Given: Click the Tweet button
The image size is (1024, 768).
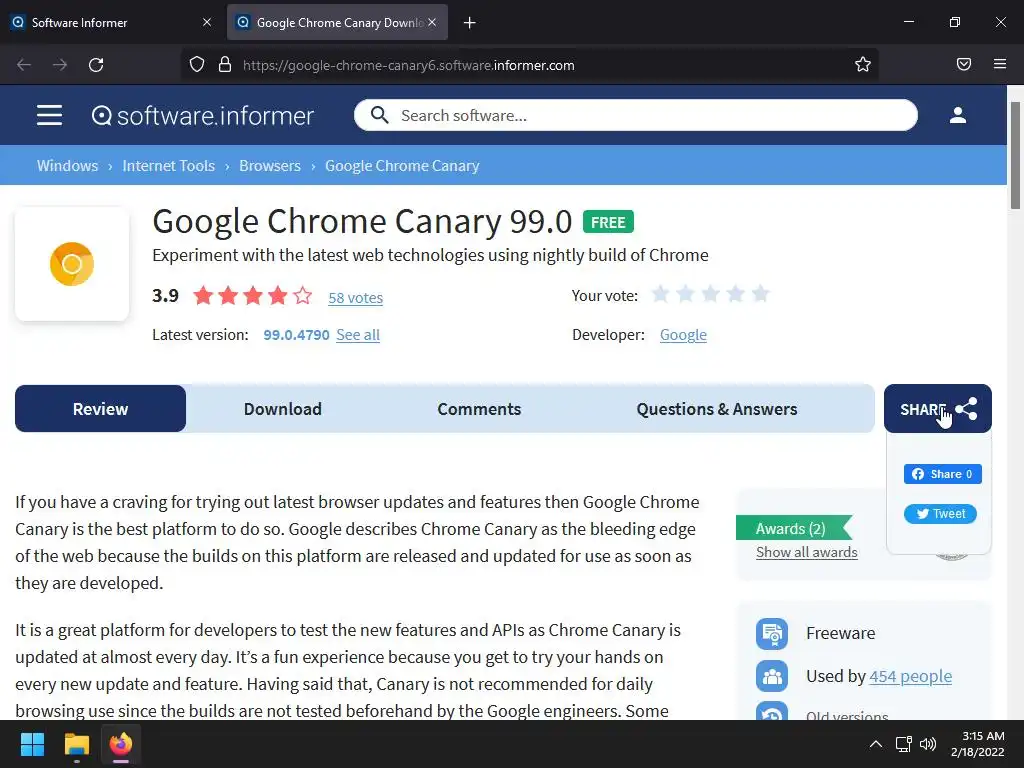Looking at the screenshot, I should [x=940, y=514].
